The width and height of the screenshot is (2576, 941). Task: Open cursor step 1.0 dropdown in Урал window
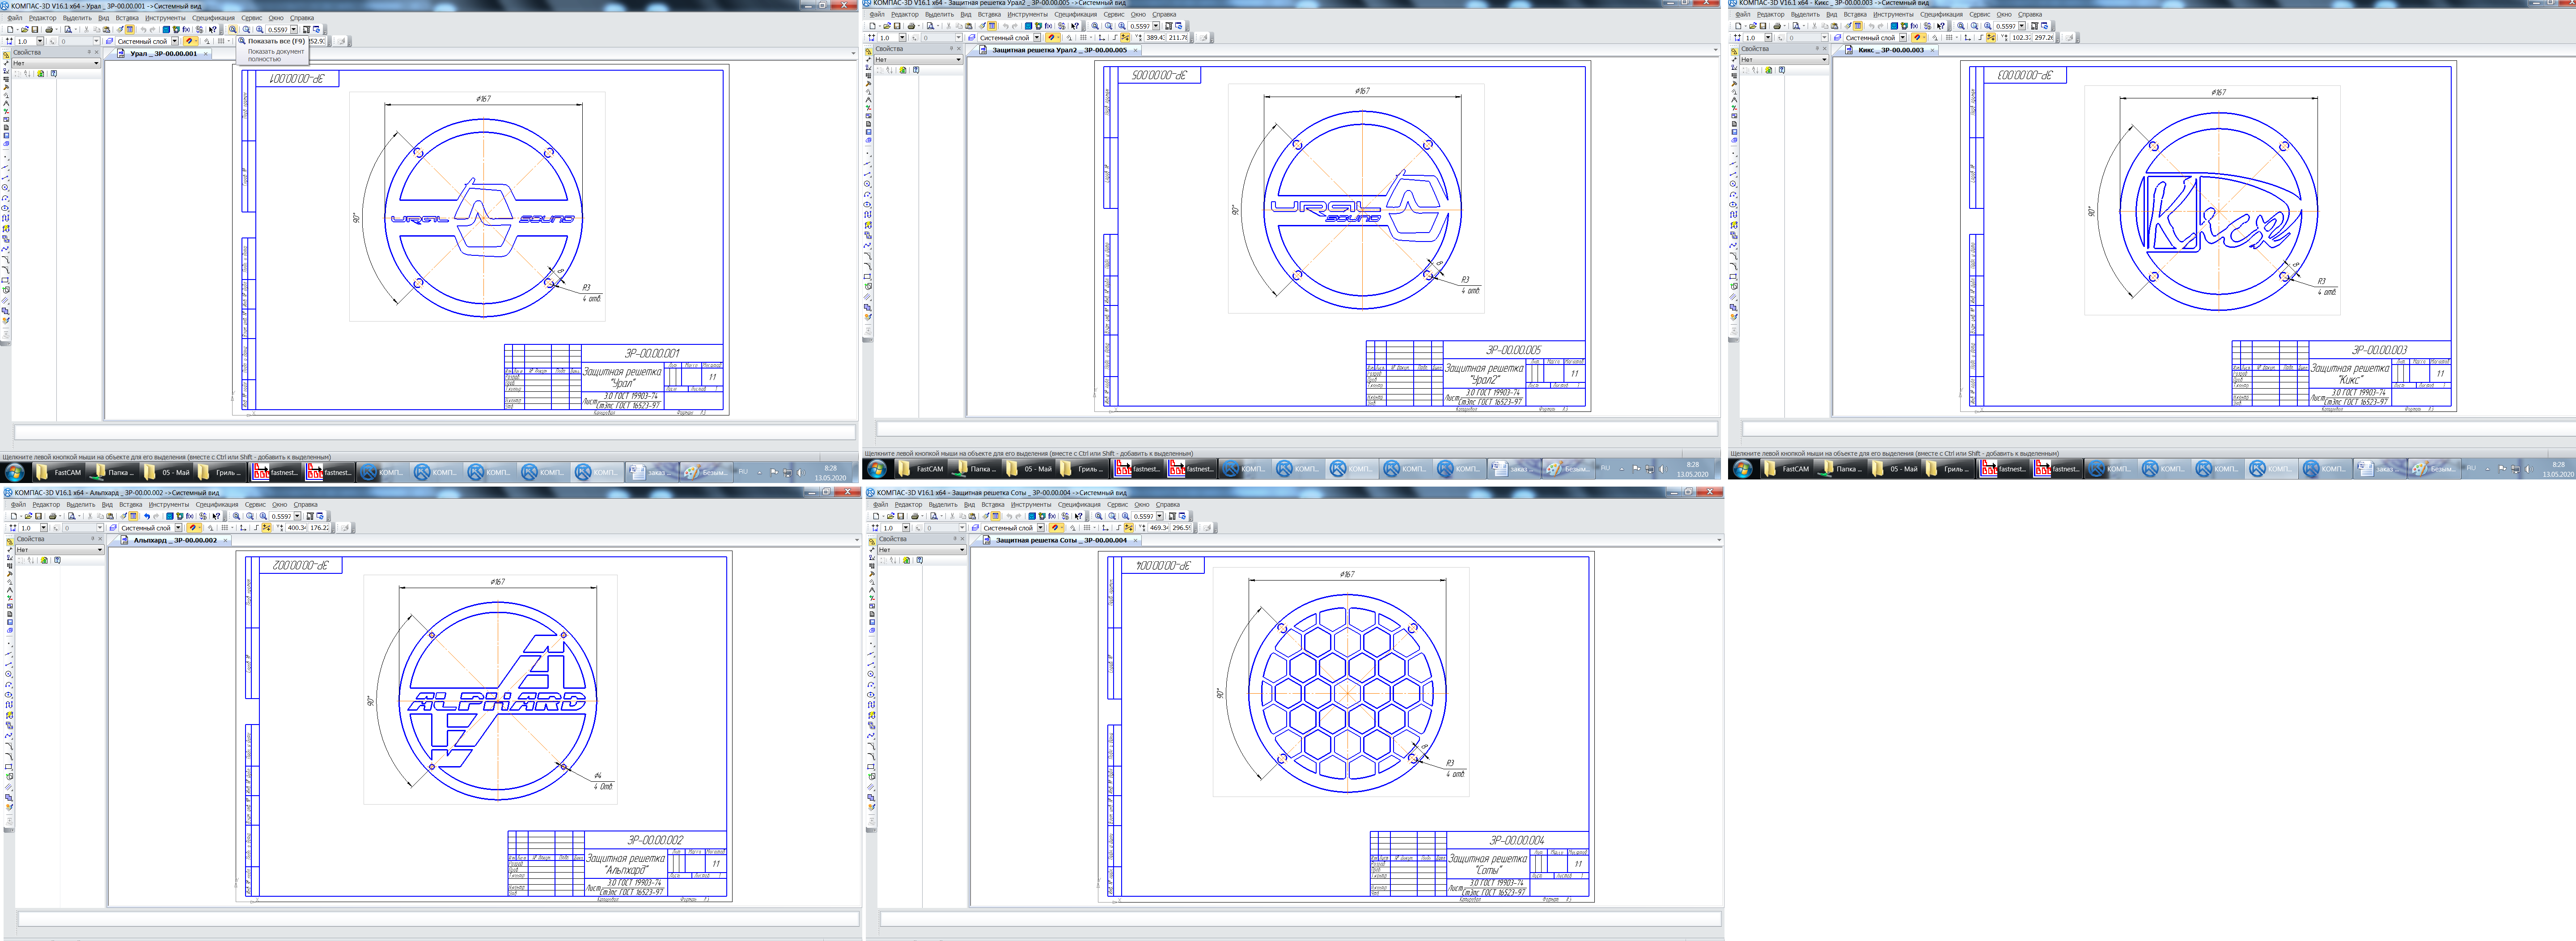point(40,41)
